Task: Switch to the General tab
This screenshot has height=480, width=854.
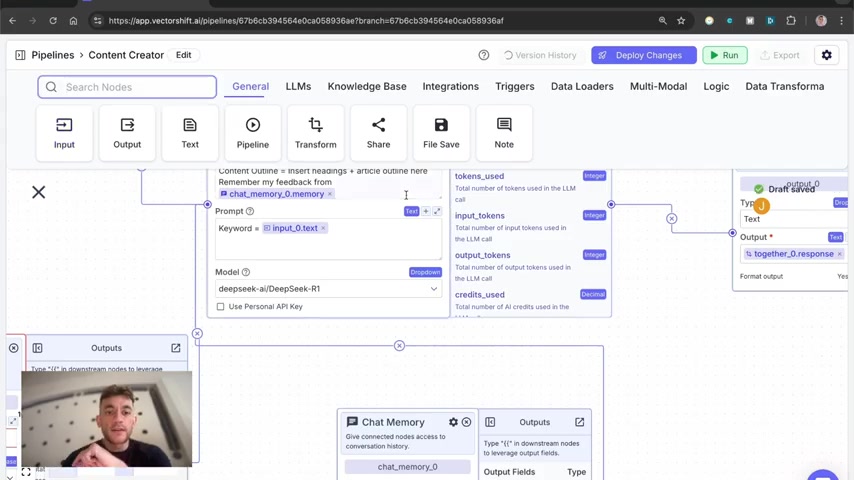Action: pyautogui.click(x=251, y=86)
